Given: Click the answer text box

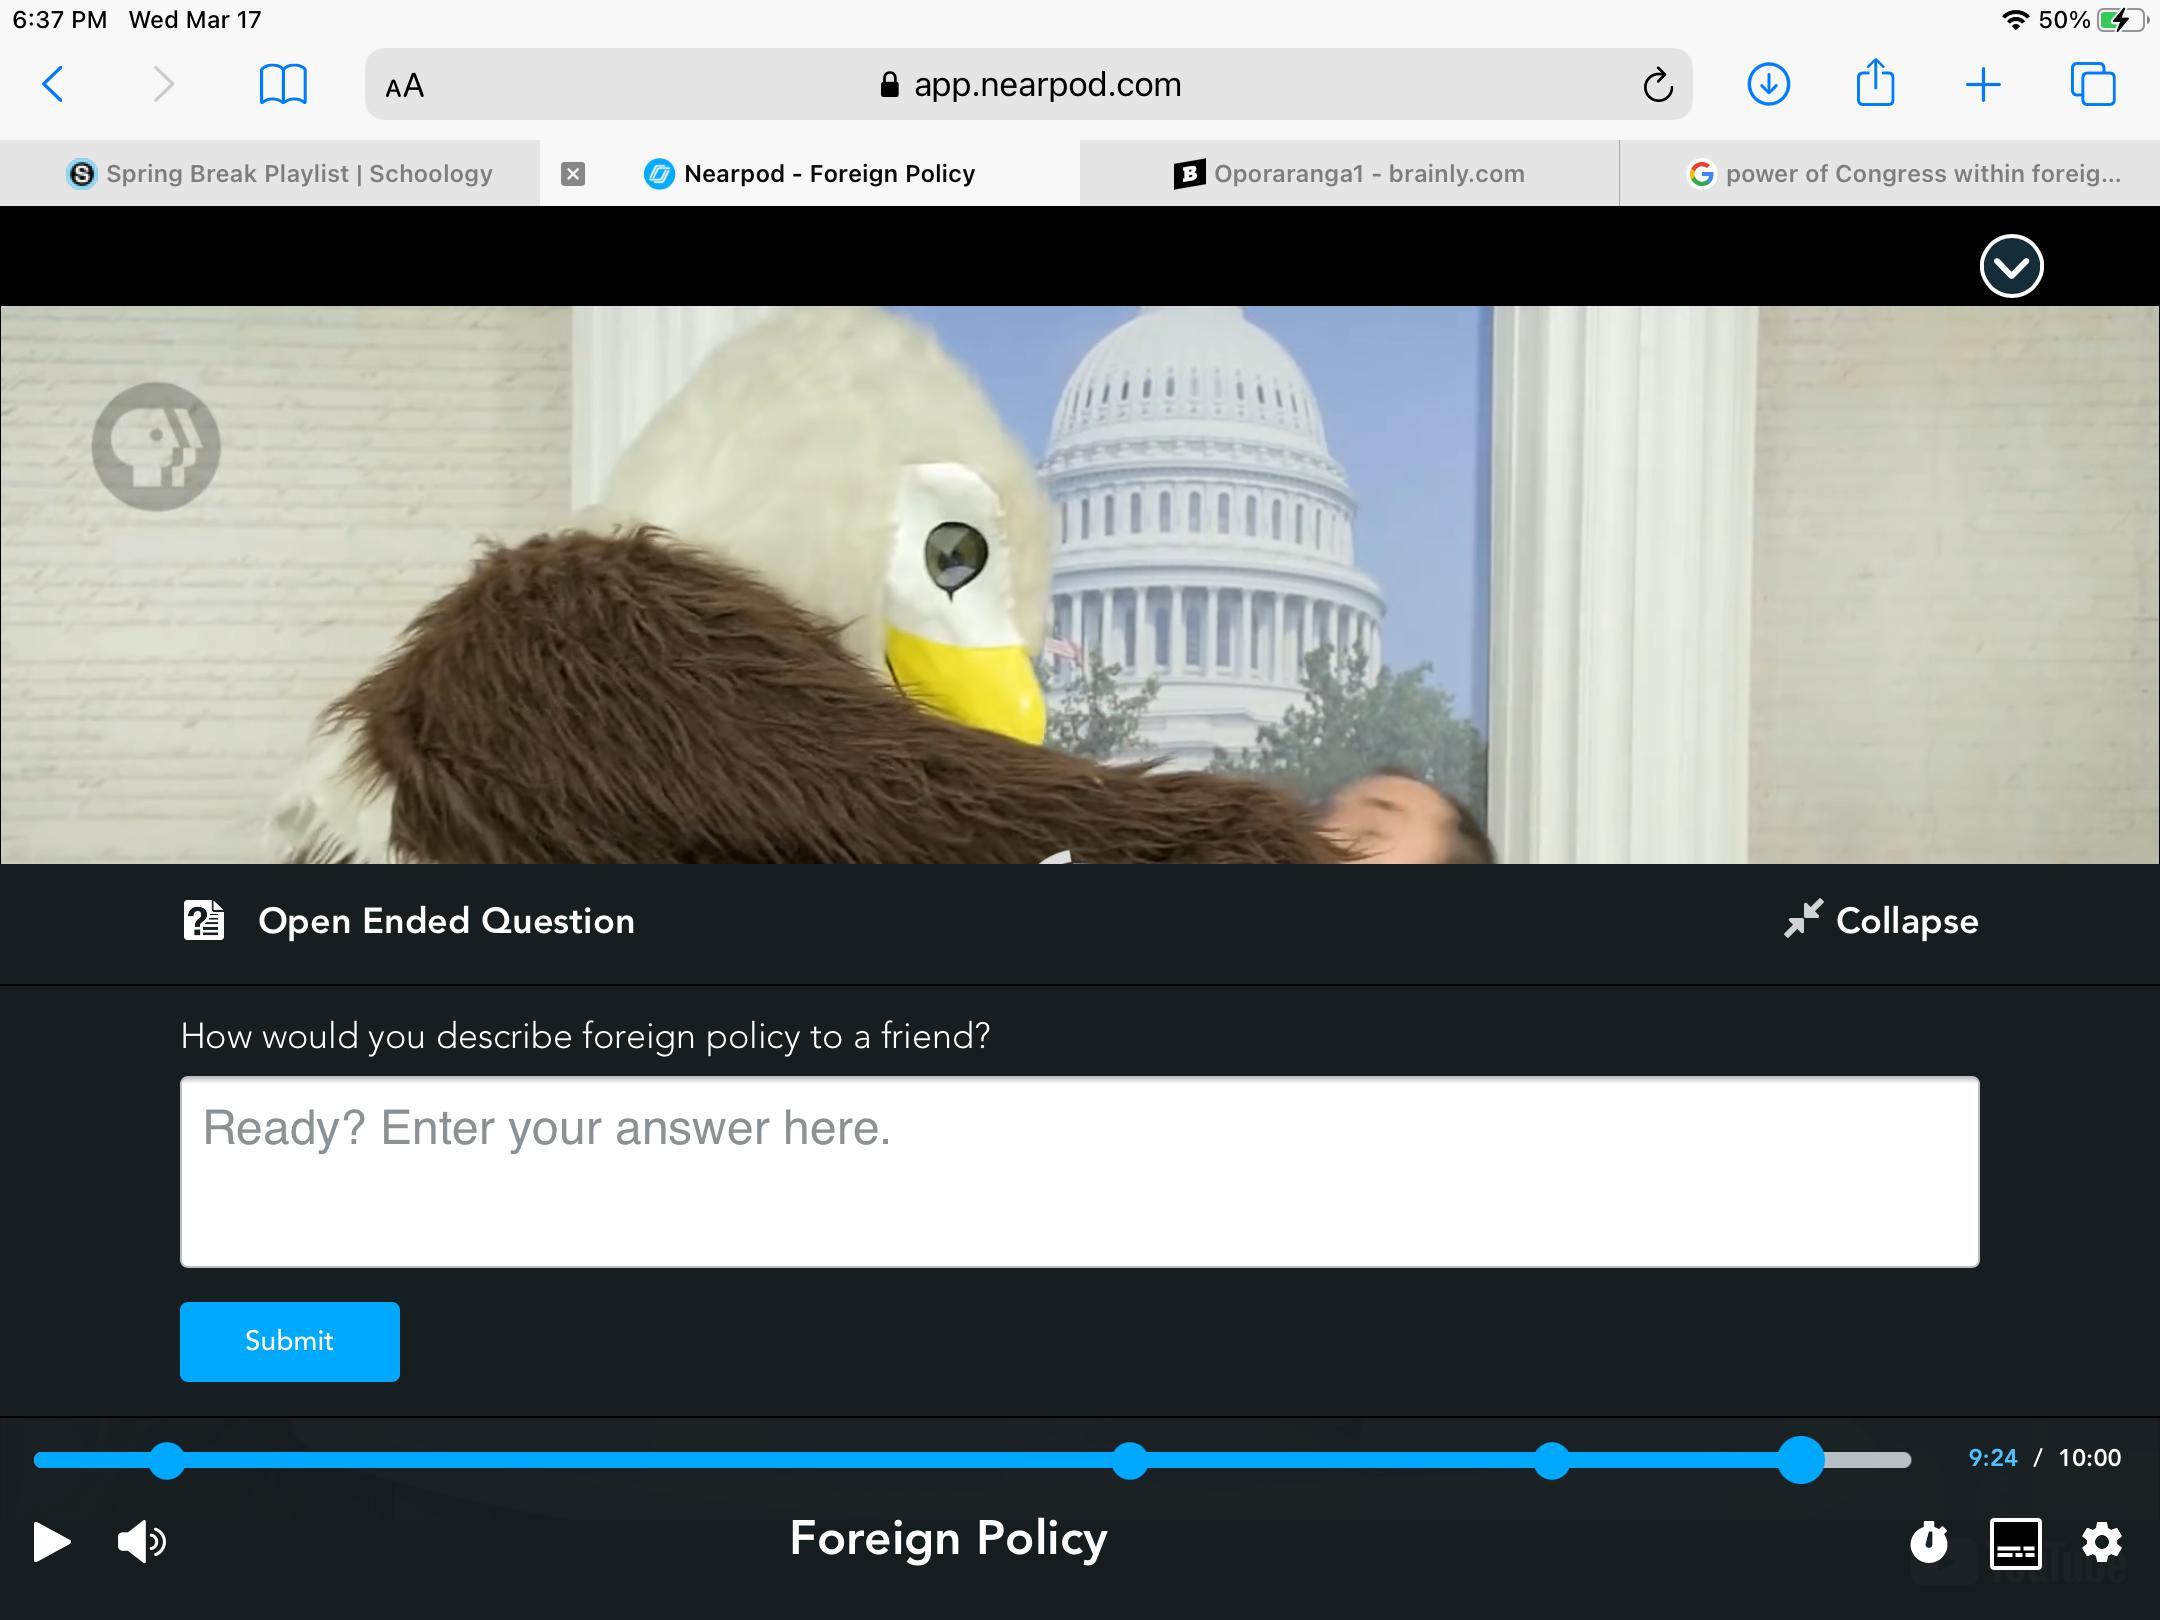Looking at the screenshot, I should coord(1079,1171).
